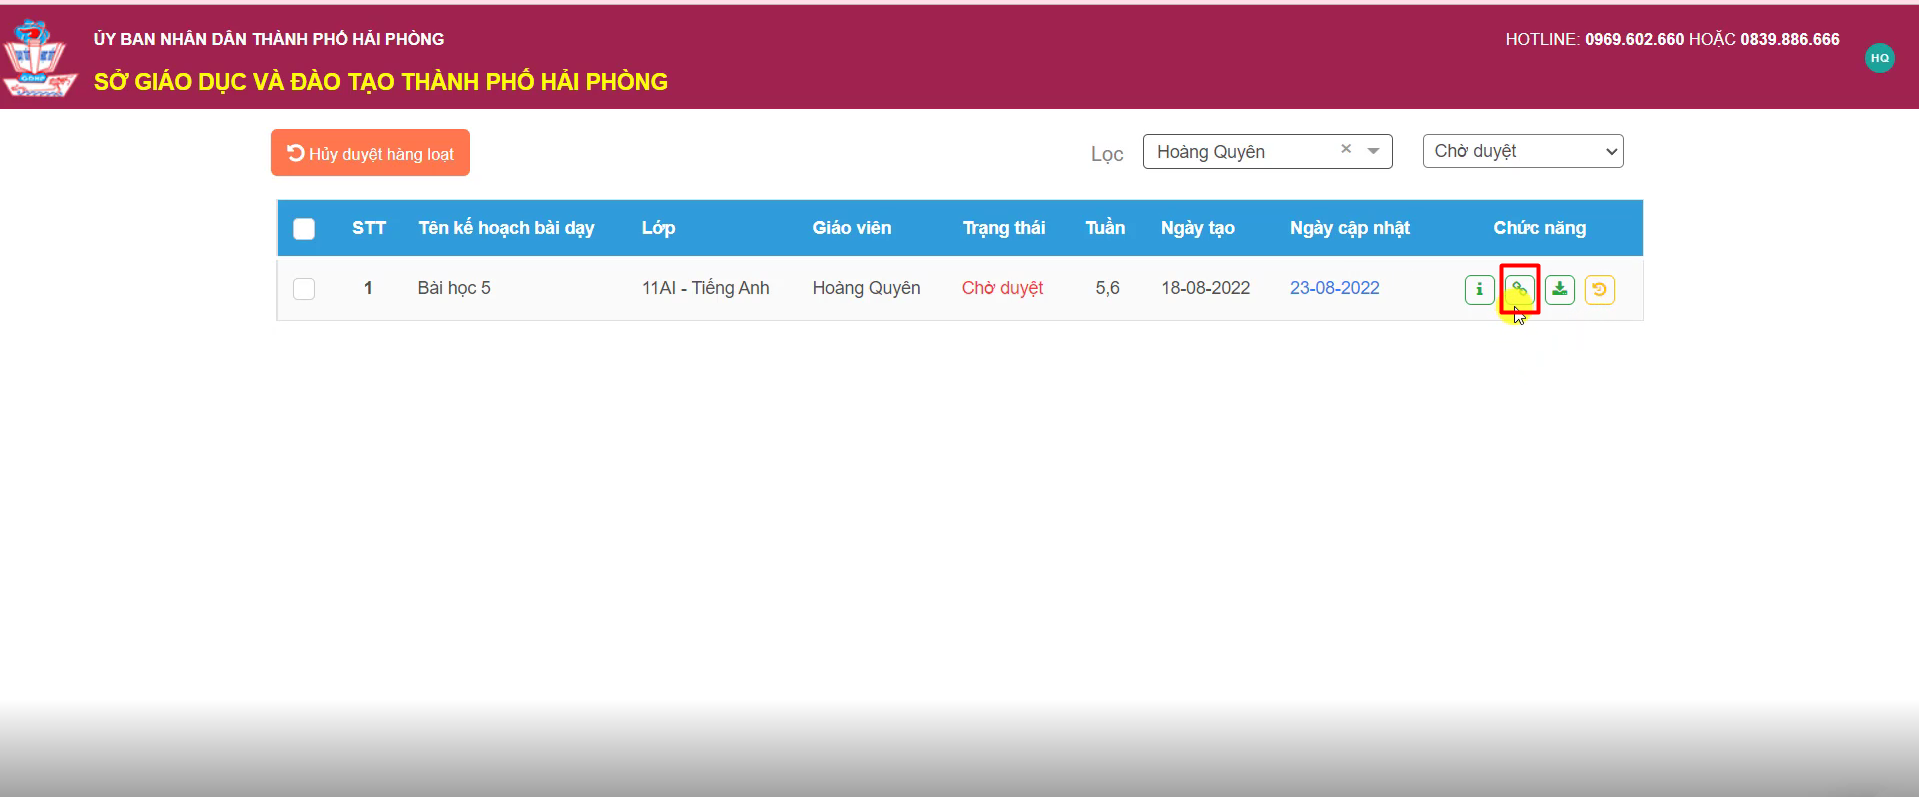Click the Trạng thái column header
Viewport: 1919px width, 797px height.
(x=1003, y=228)
